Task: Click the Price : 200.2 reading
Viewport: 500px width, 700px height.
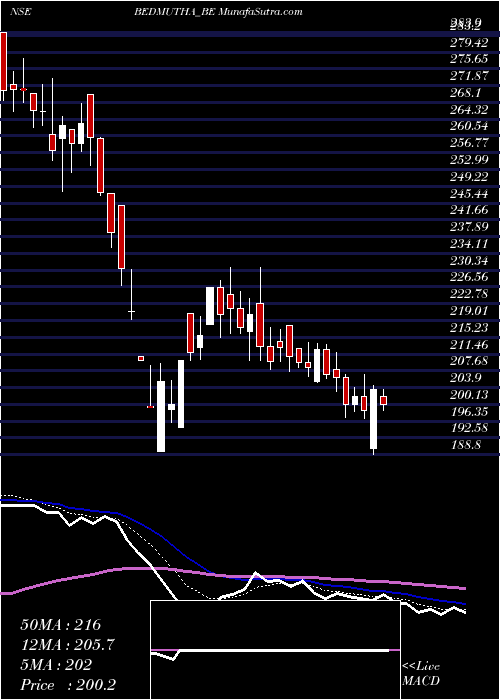Action: [x=66, y=685]
